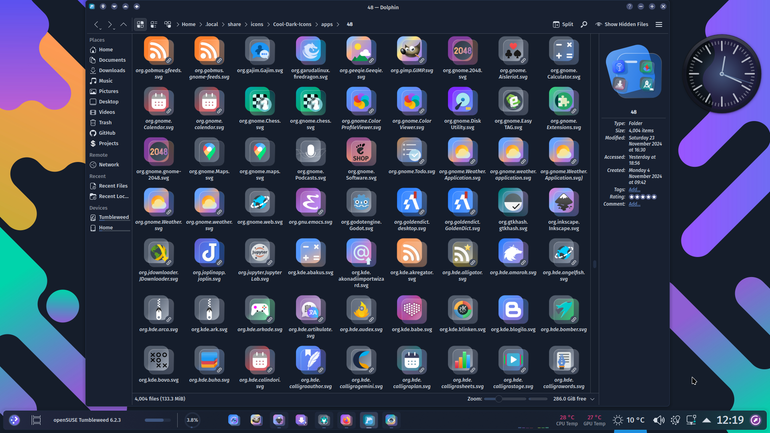Switch to Icons view mode
The image size is (770, 433).
pos(140,24)
